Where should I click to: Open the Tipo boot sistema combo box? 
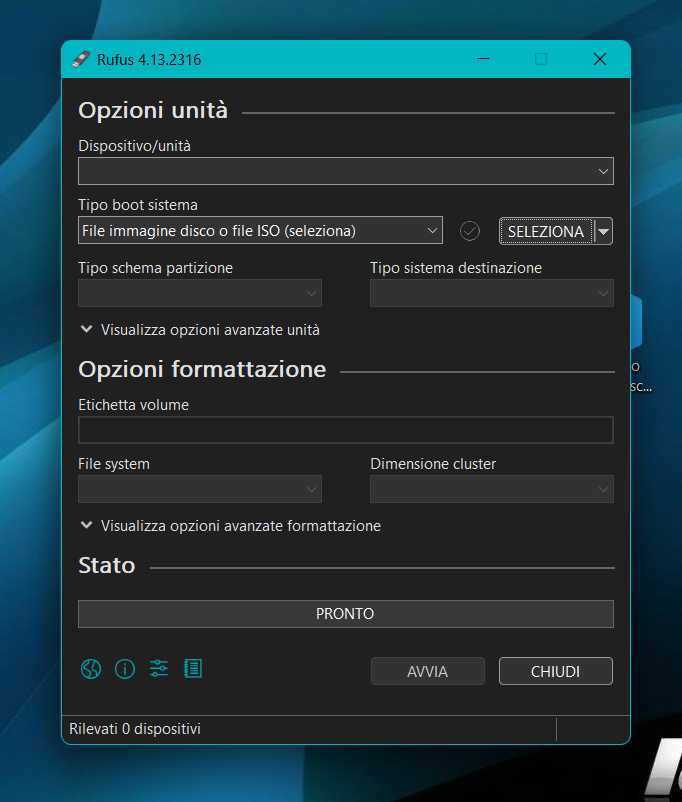[260, 231]
